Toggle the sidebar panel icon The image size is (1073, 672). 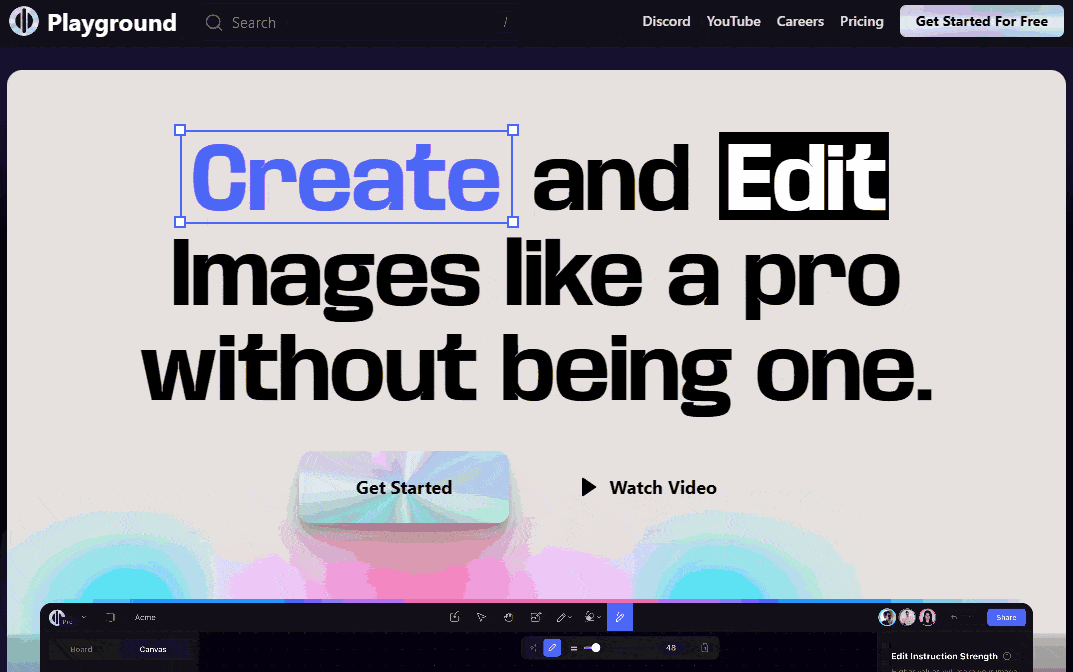(x=110, y=617)
